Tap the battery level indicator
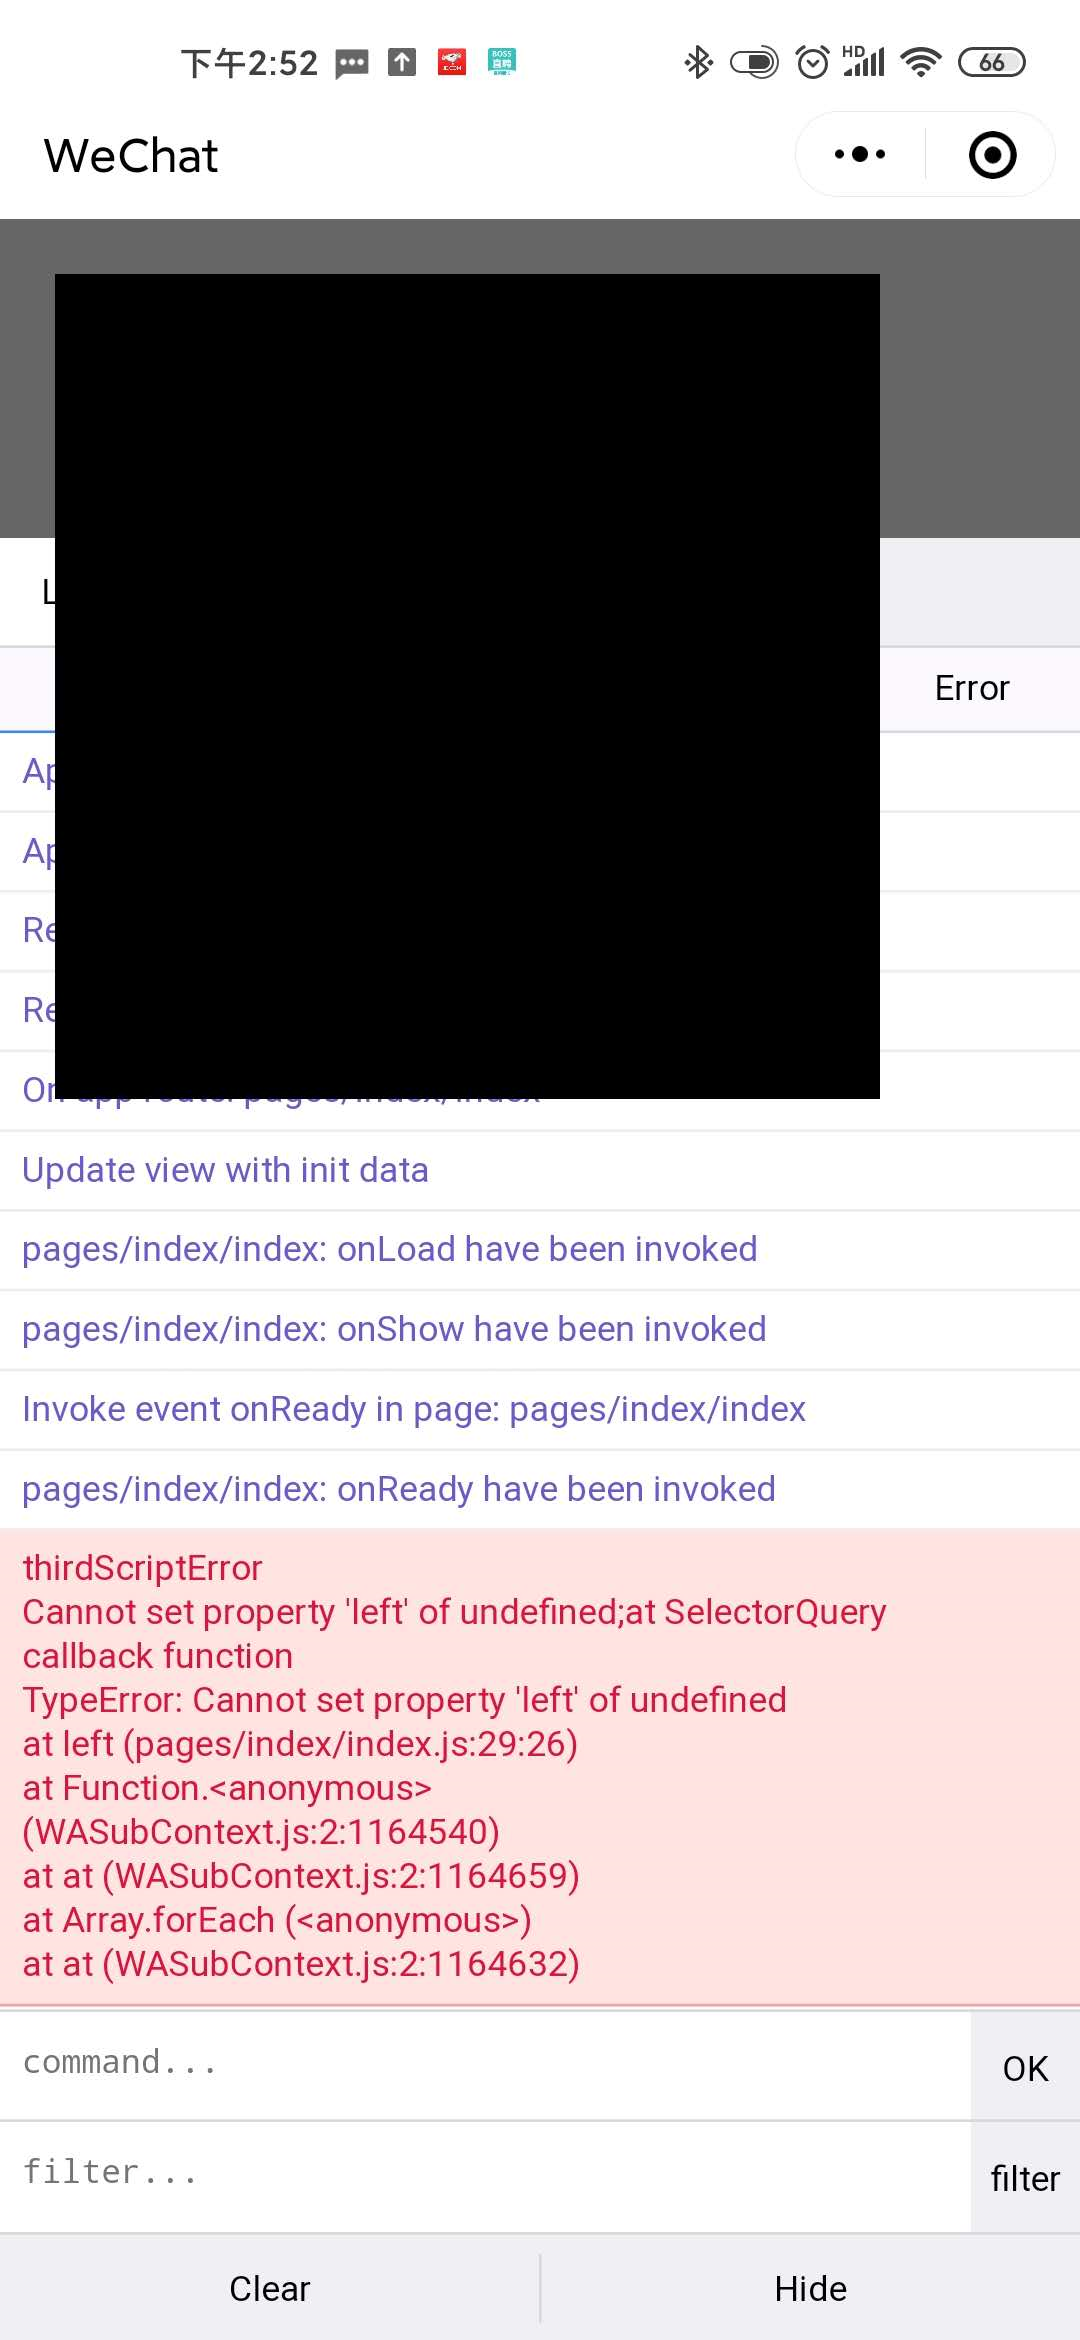The height and width of the screenshot is (2340, 1080). click(x=992, y=62)
